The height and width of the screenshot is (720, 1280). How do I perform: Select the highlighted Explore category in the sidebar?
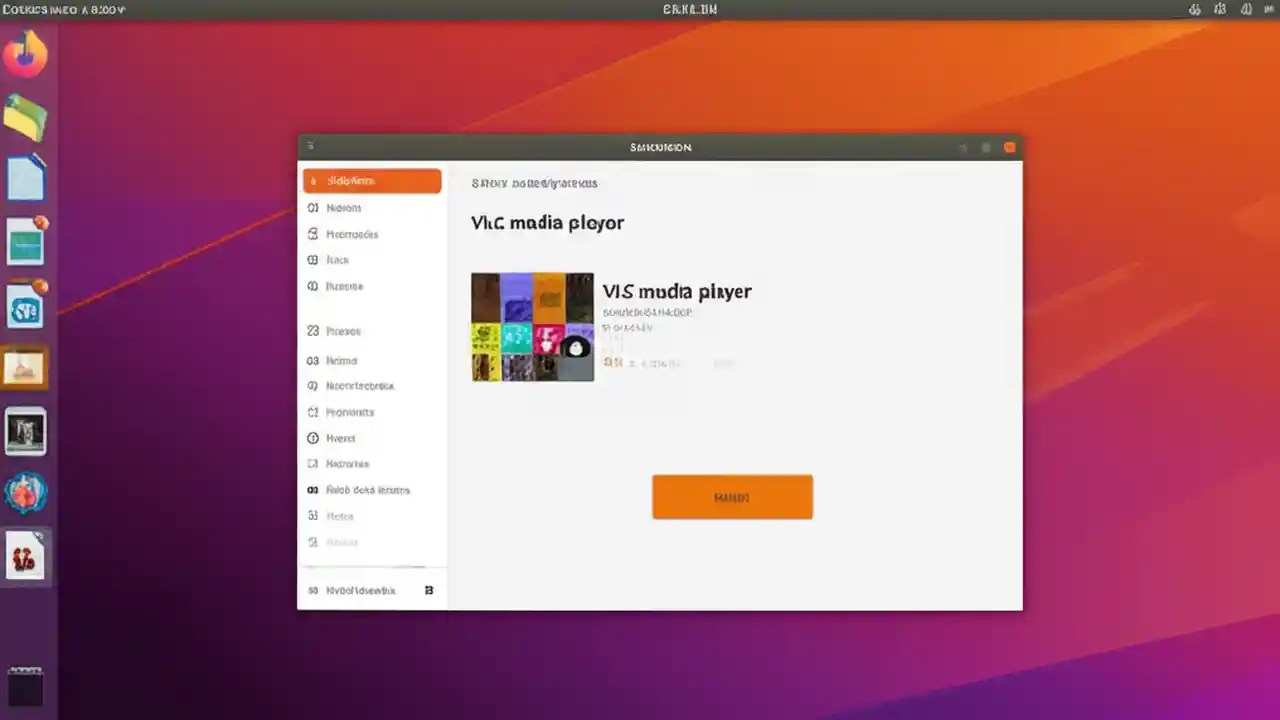371,181
